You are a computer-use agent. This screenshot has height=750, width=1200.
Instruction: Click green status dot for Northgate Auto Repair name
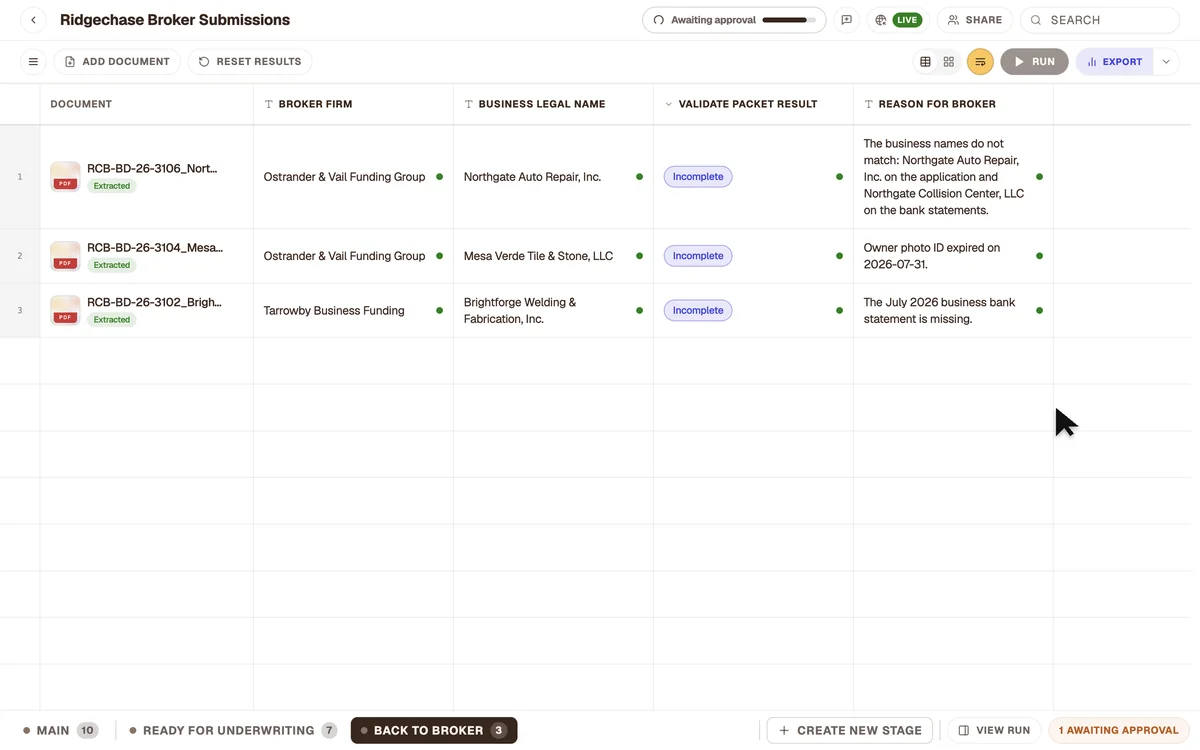pos(639,177)
